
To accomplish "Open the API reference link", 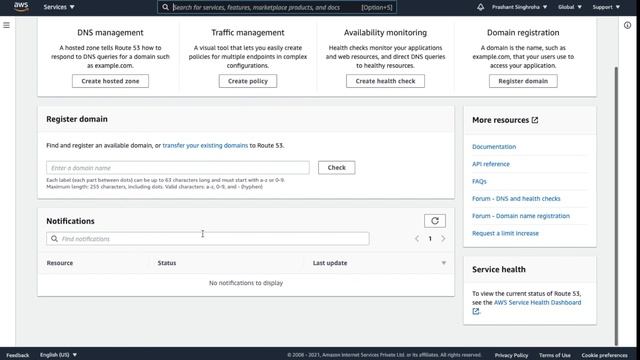I will [491, 164].
